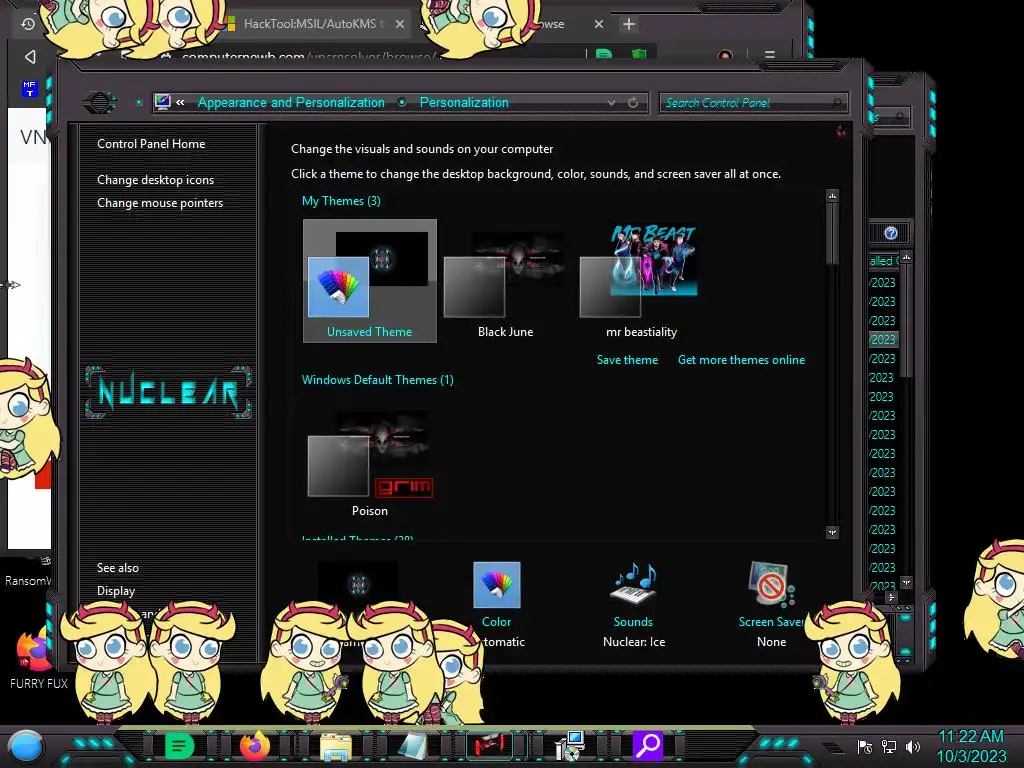The height and width of the screenshot is (768, 1024).
Task: Select the Unsaved Theme
Action: click(370, 281)
